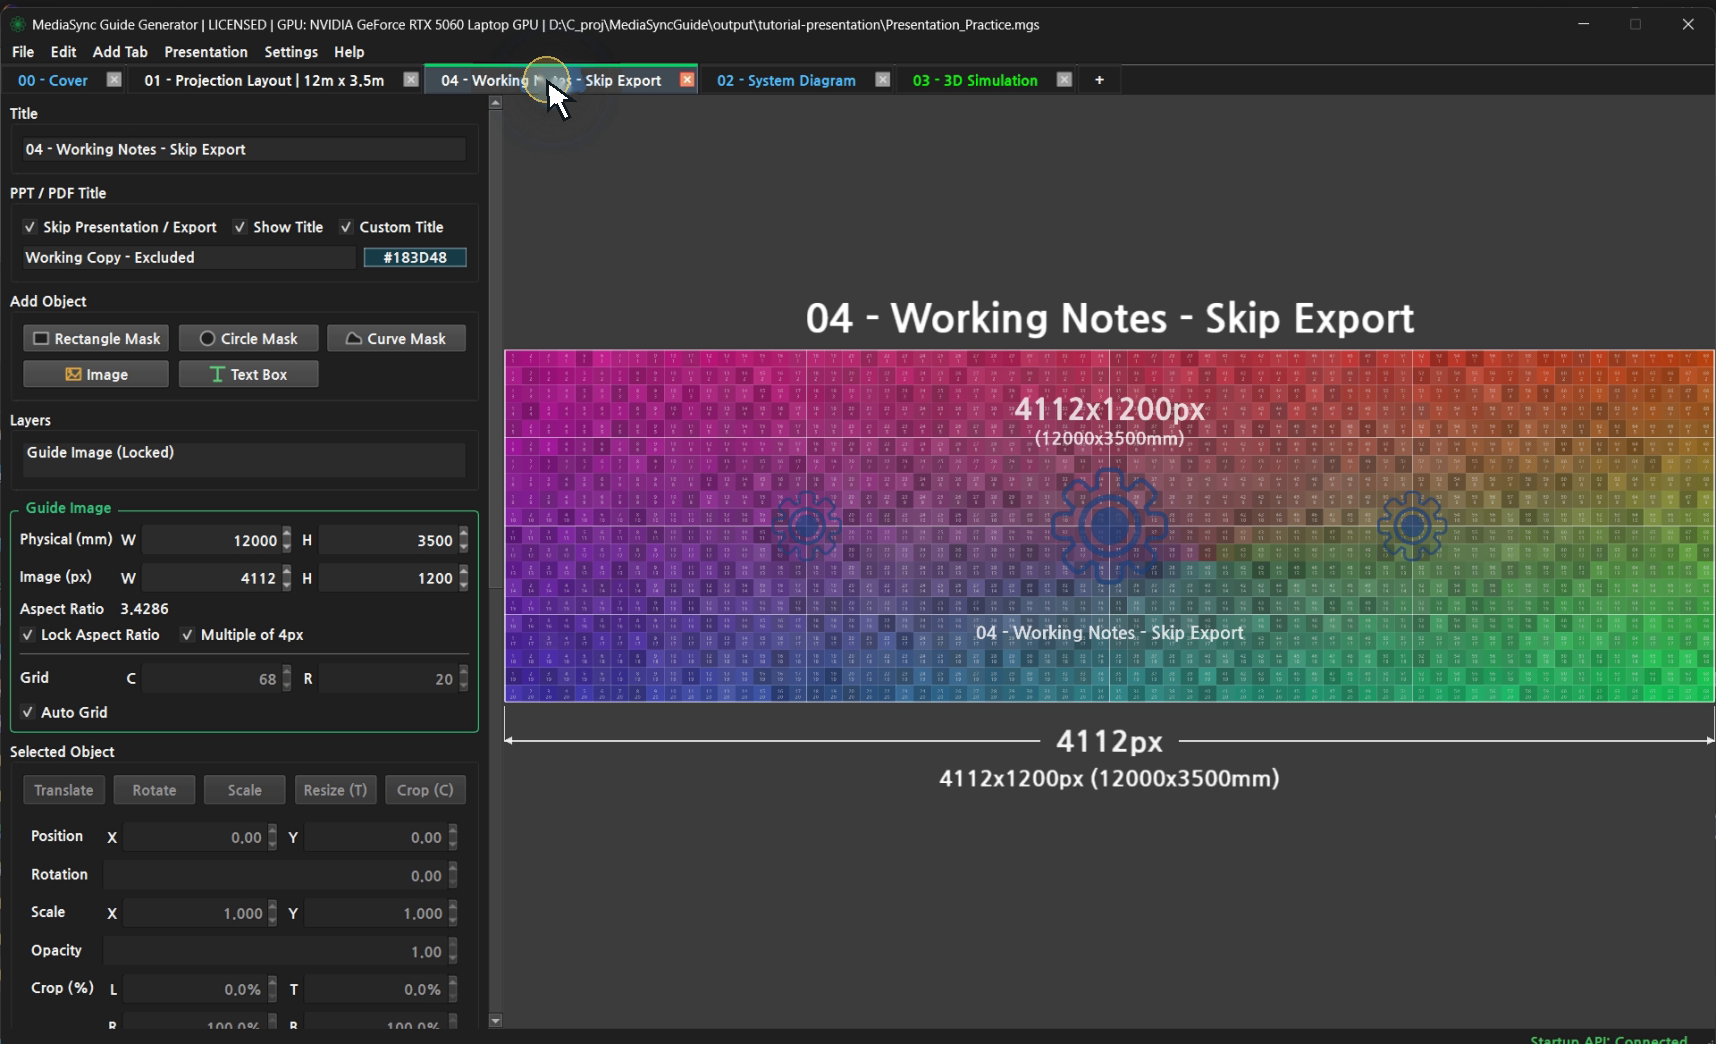Close the 01 - Projection Layout tab
The image size is (1716, 1044).
[410, 80]
